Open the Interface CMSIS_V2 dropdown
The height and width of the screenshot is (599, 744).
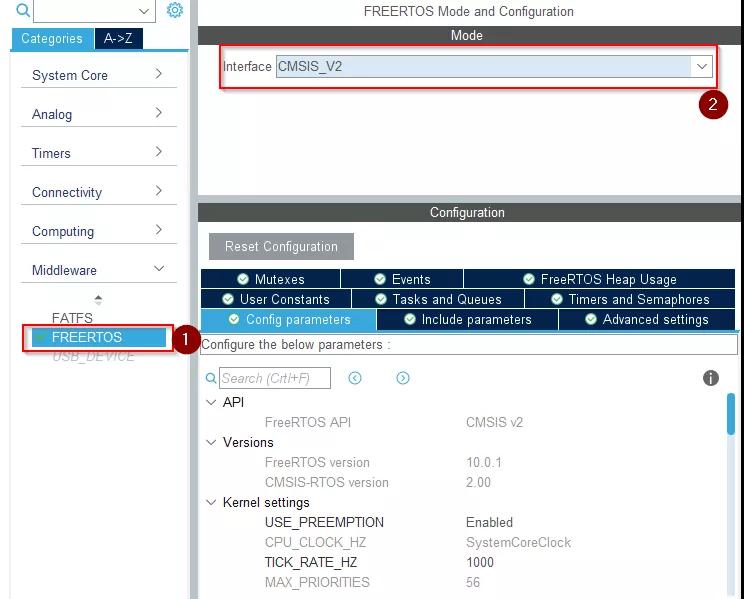[x=702, y=67]
